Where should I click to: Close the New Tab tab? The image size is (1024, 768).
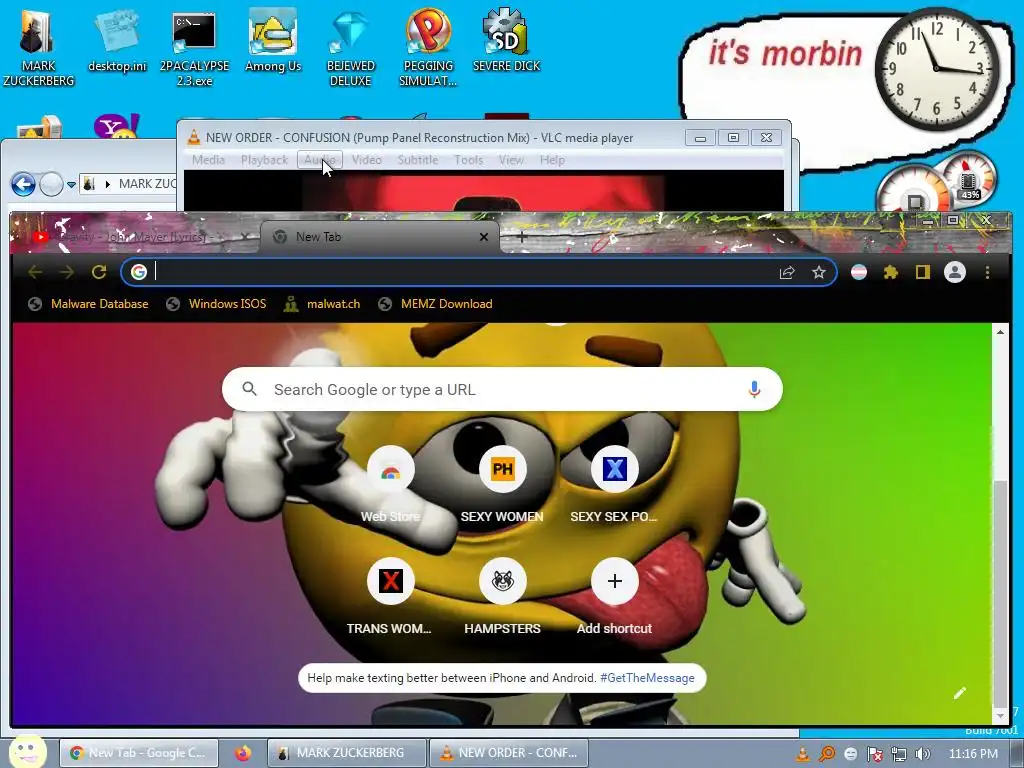(484, 237)
